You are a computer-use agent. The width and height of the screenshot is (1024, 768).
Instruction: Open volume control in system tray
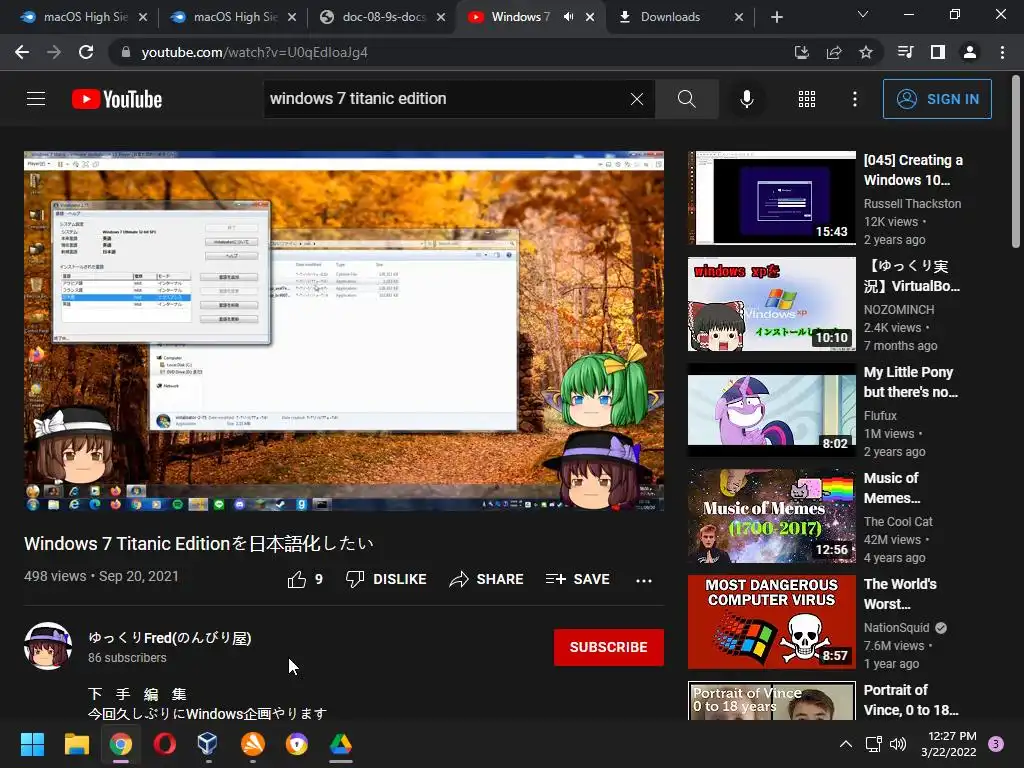point(899,744)
